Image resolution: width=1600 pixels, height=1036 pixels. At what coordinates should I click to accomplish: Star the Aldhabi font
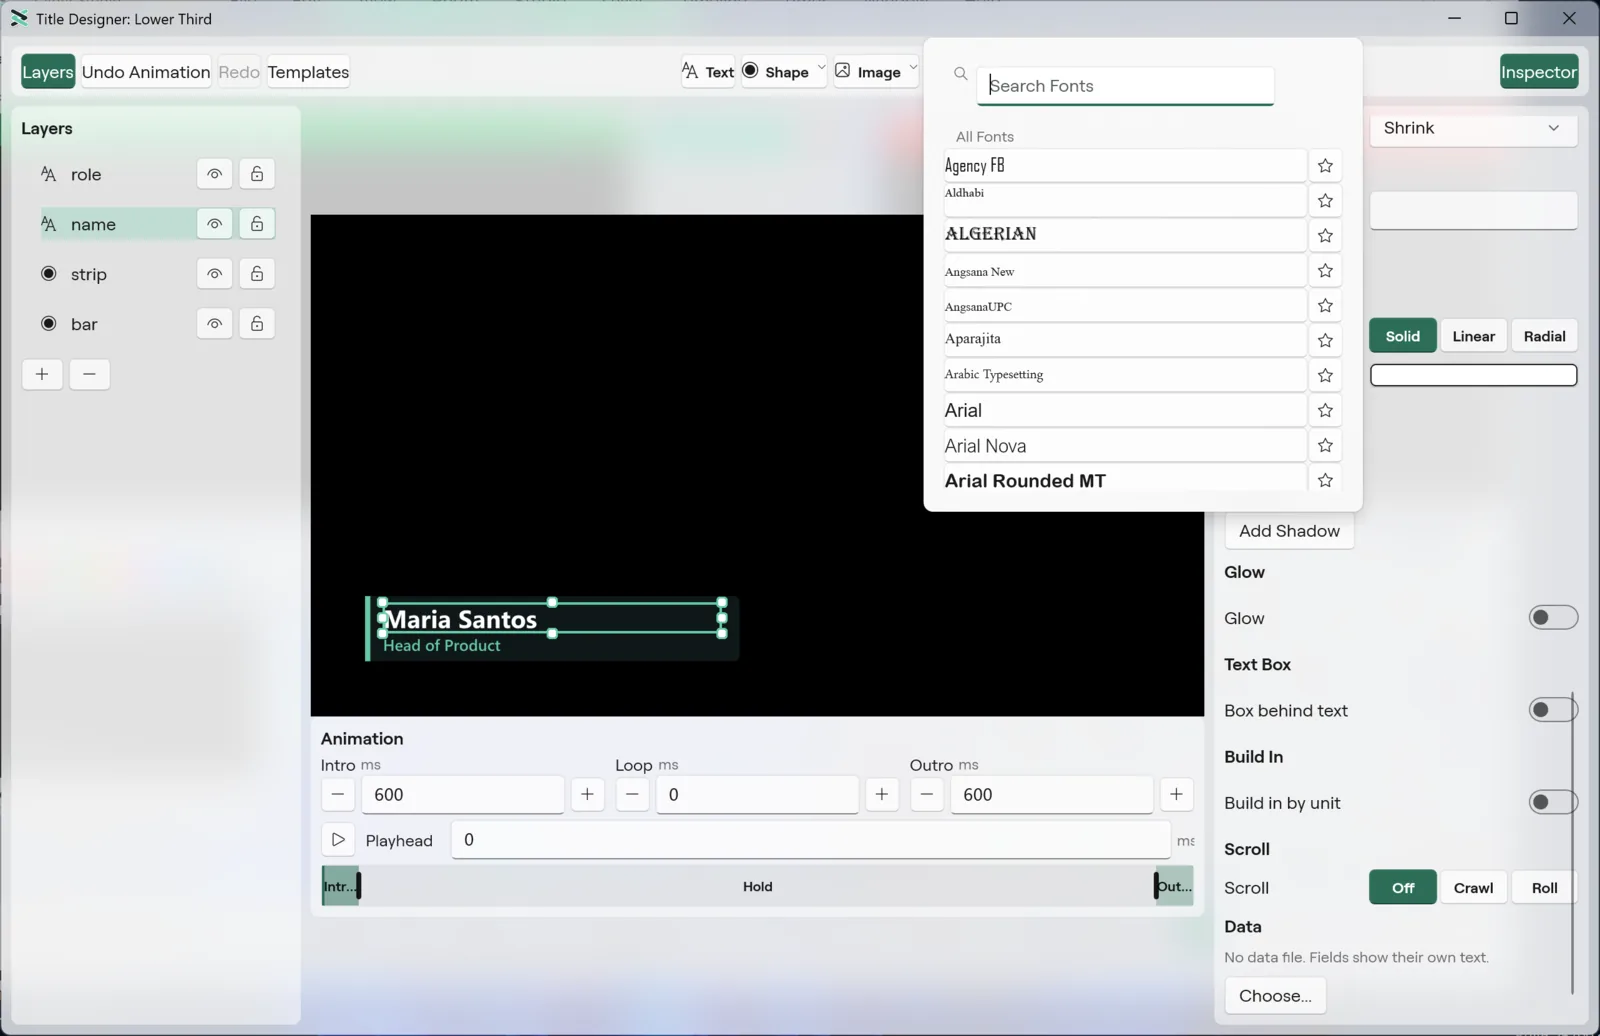(1325, 201)
